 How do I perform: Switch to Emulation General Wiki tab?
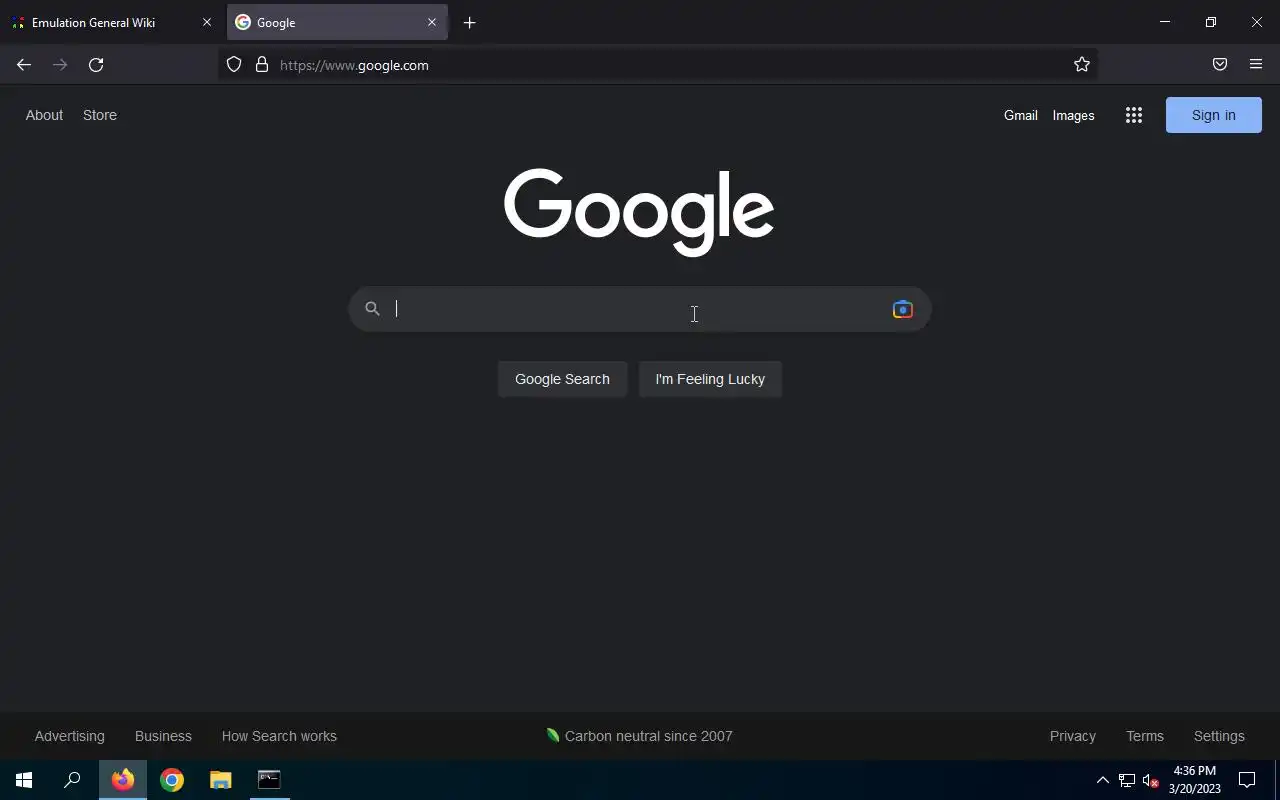point(112,22)
